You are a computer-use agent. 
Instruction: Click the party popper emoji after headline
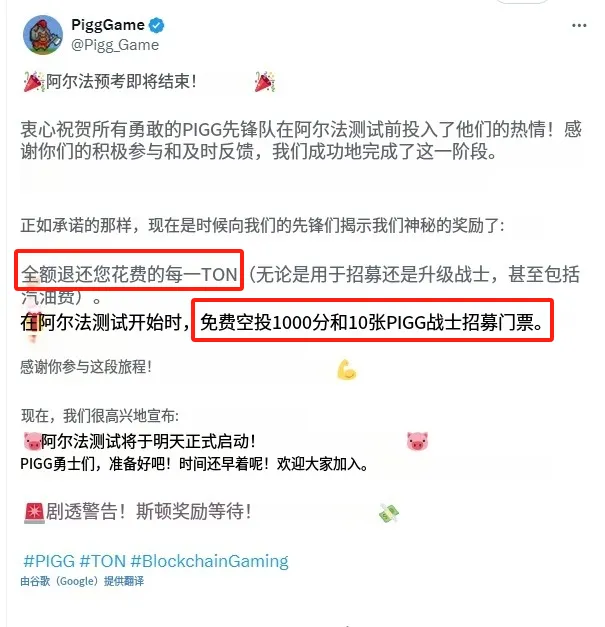[x=265, y=82]
